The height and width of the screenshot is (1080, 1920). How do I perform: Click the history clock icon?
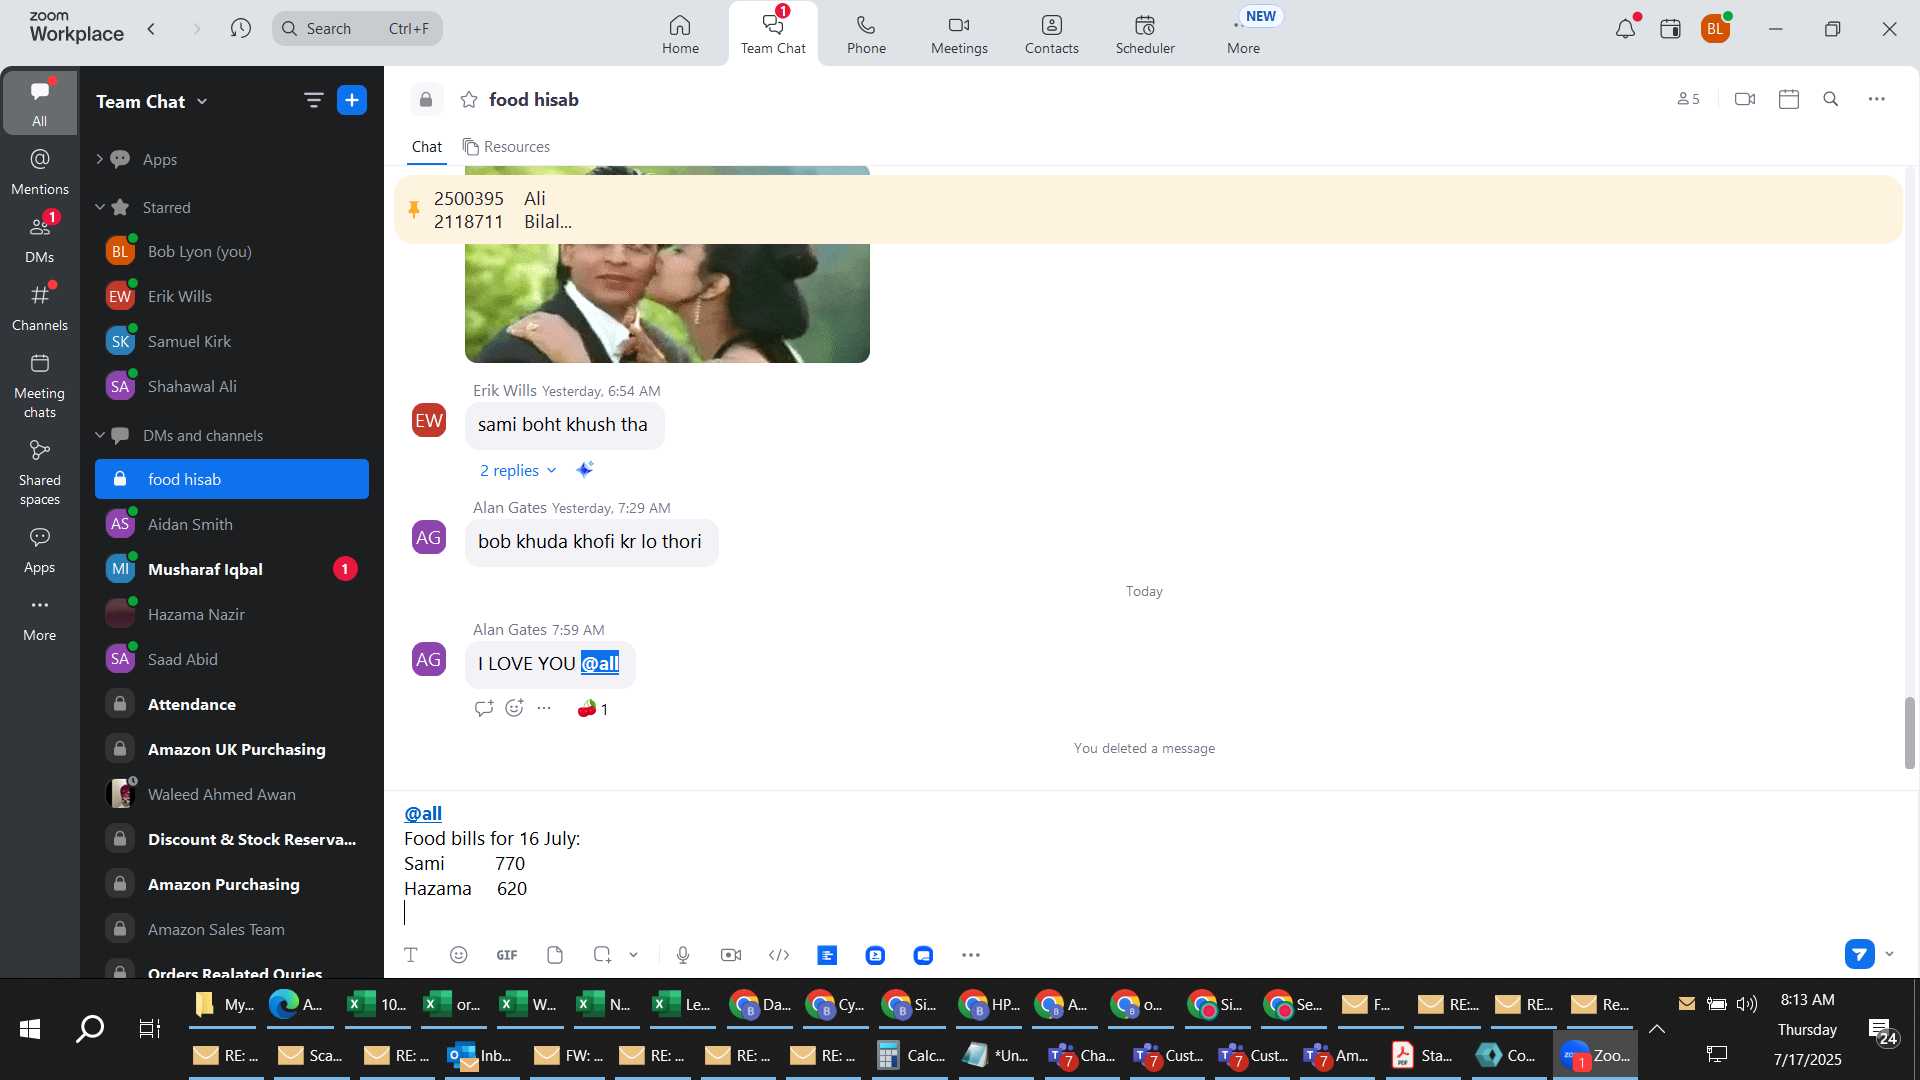pyautogui.click(x=240, y=28)
